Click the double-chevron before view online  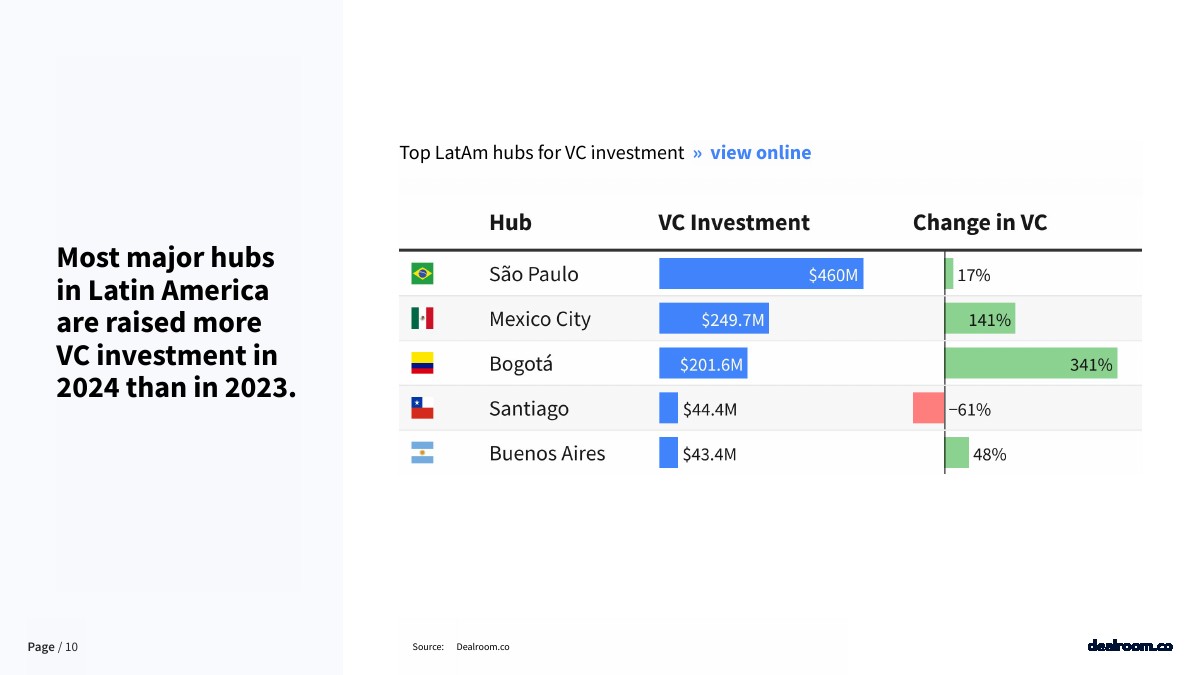point(697,153)
